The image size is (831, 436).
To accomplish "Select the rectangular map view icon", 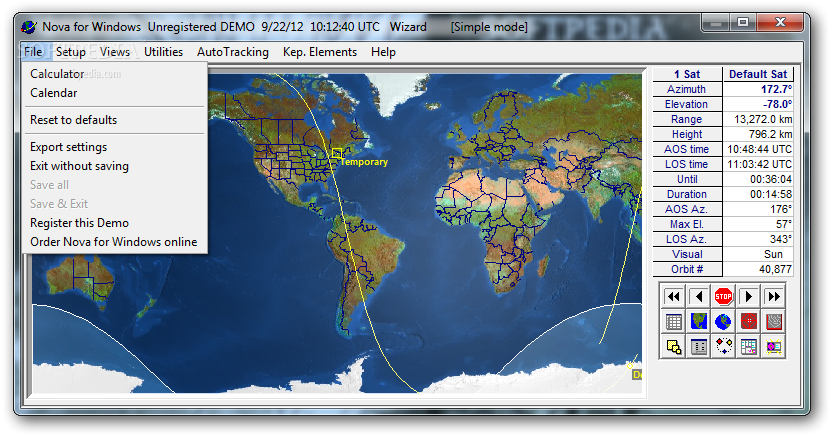I will coord(699,322).
